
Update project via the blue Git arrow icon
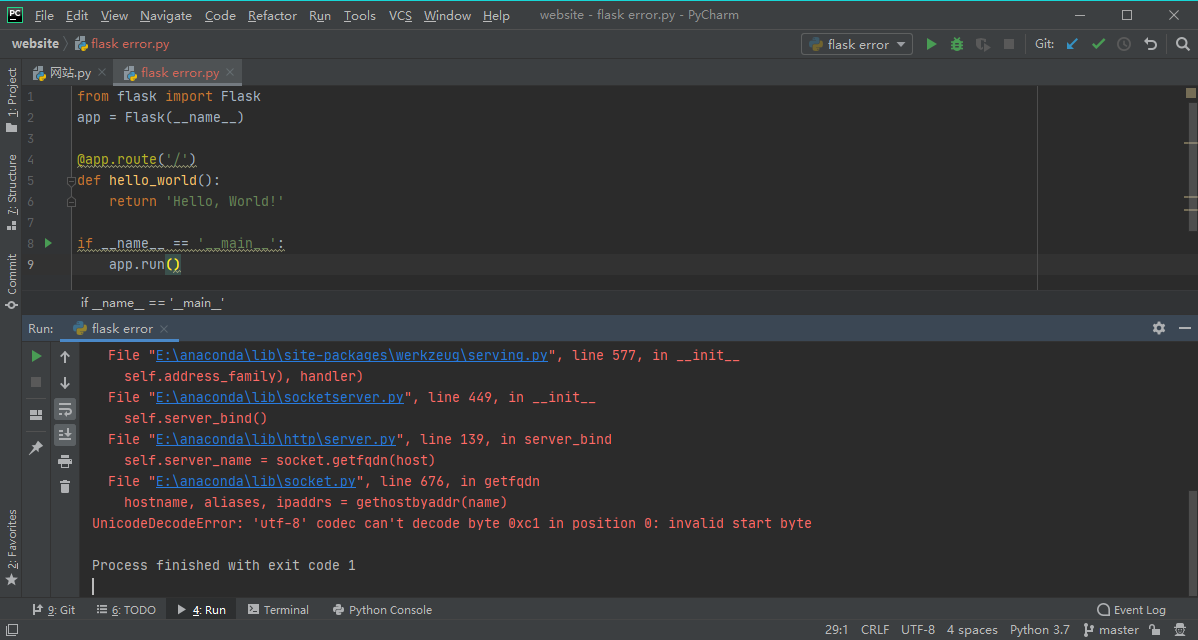[x=1071, y=44]
